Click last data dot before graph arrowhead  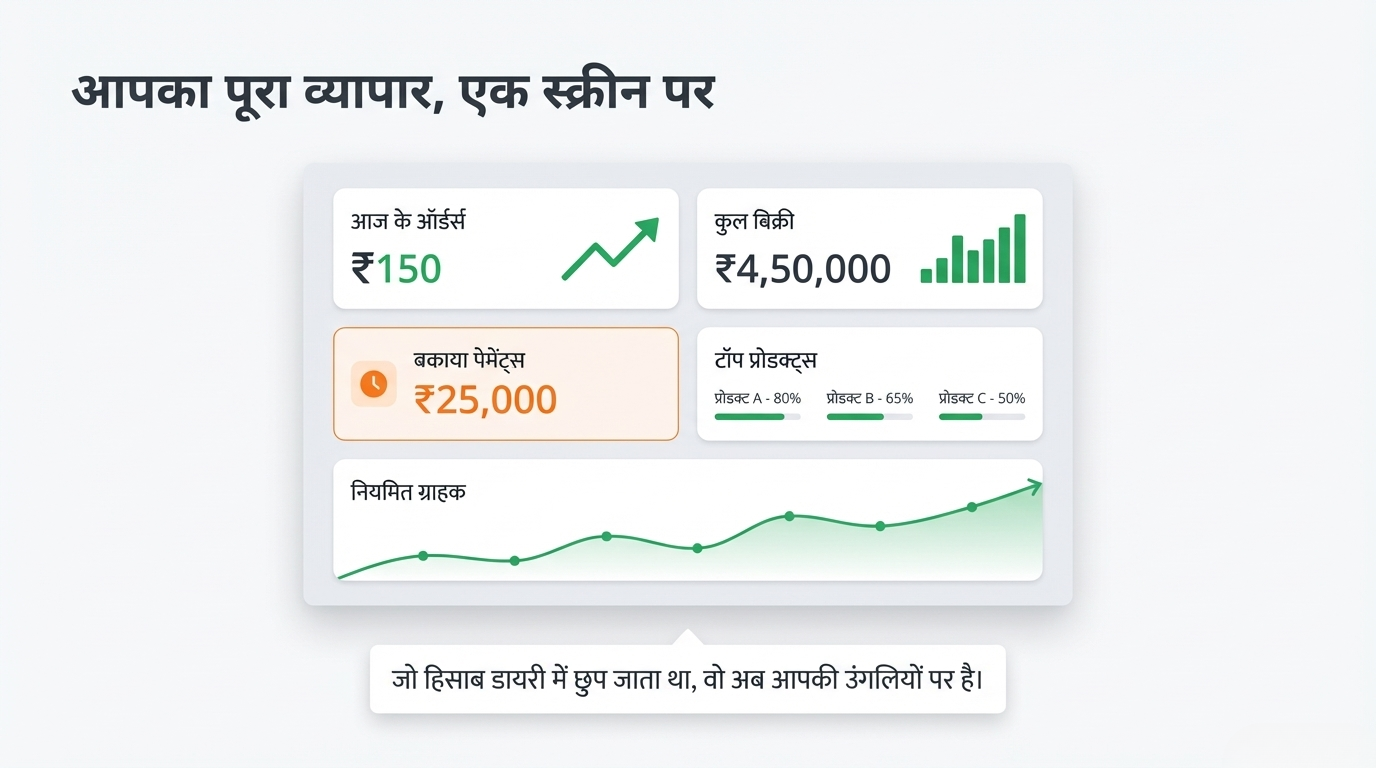[x=971, y=507]
